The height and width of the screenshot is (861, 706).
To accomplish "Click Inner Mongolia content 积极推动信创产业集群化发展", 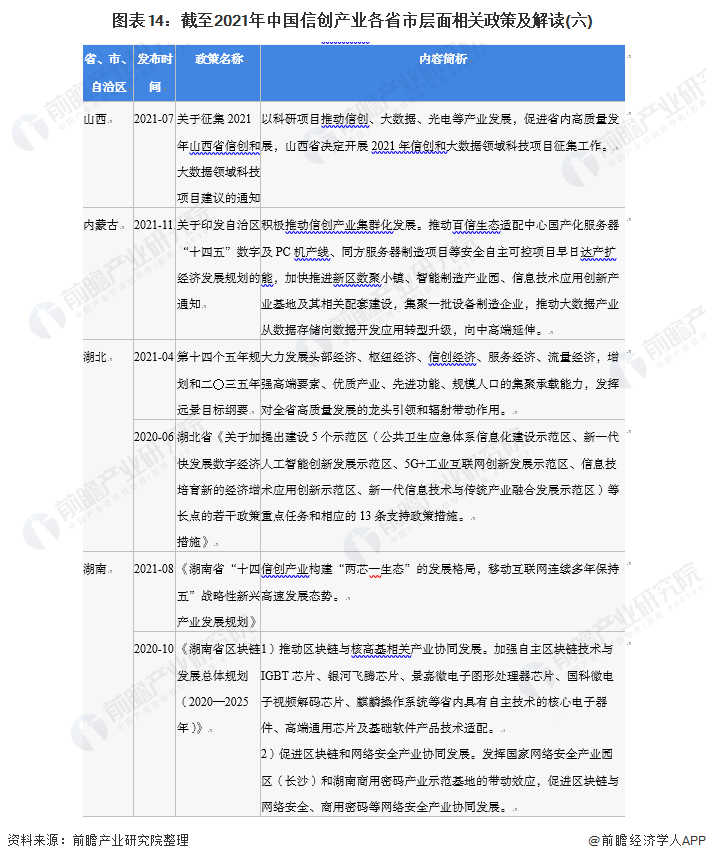I will pyautogui.click(x=440, y=278).
